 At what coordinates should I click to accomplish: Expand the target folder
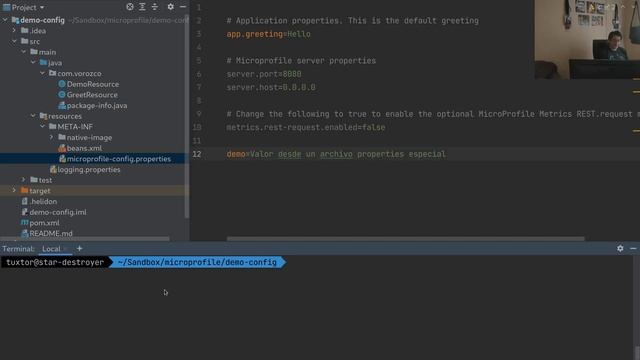tap(14, 191)
